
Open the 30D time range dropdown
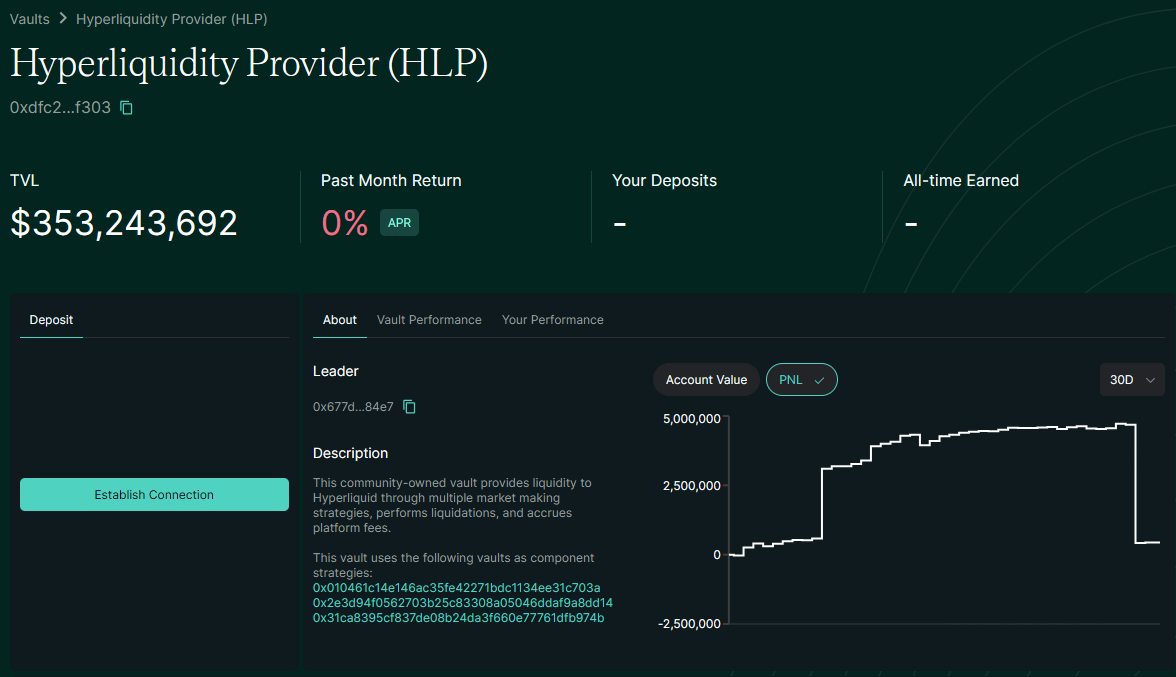(x=1132, y=380)
